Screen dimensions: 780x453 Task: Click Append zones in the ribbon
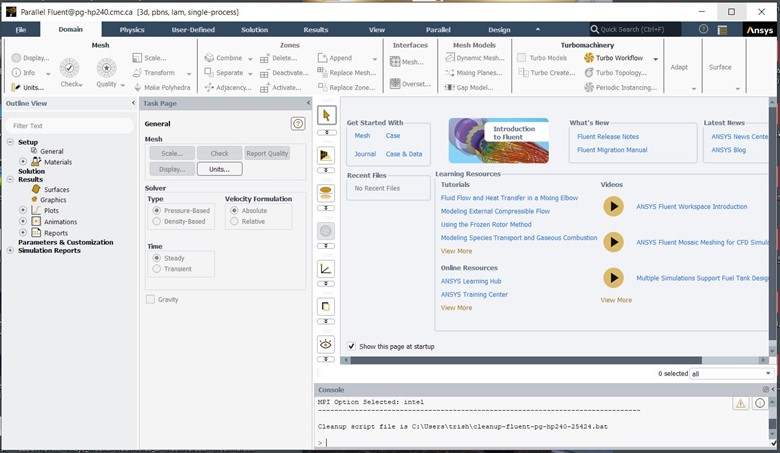335,58
